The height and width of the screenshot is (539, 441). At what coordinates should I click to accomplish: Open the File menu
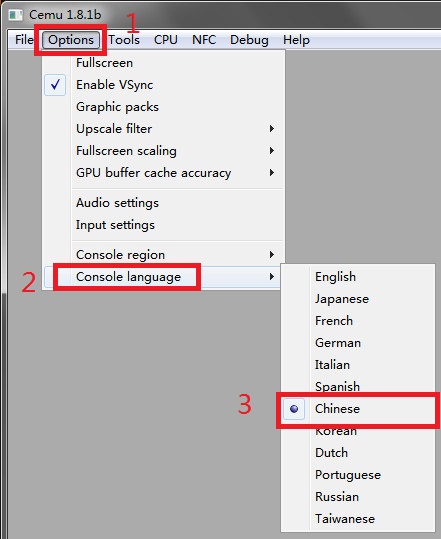click(x=24, y=40)
